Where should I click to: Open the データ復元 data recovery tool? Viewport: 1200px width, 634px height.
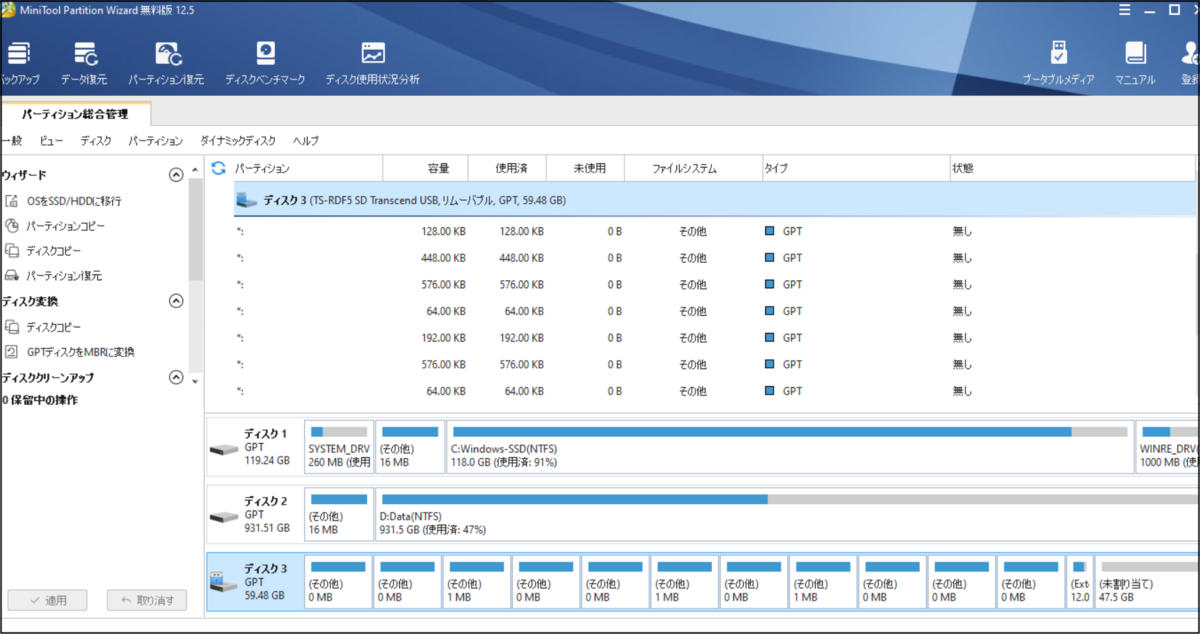pos(86,63)
